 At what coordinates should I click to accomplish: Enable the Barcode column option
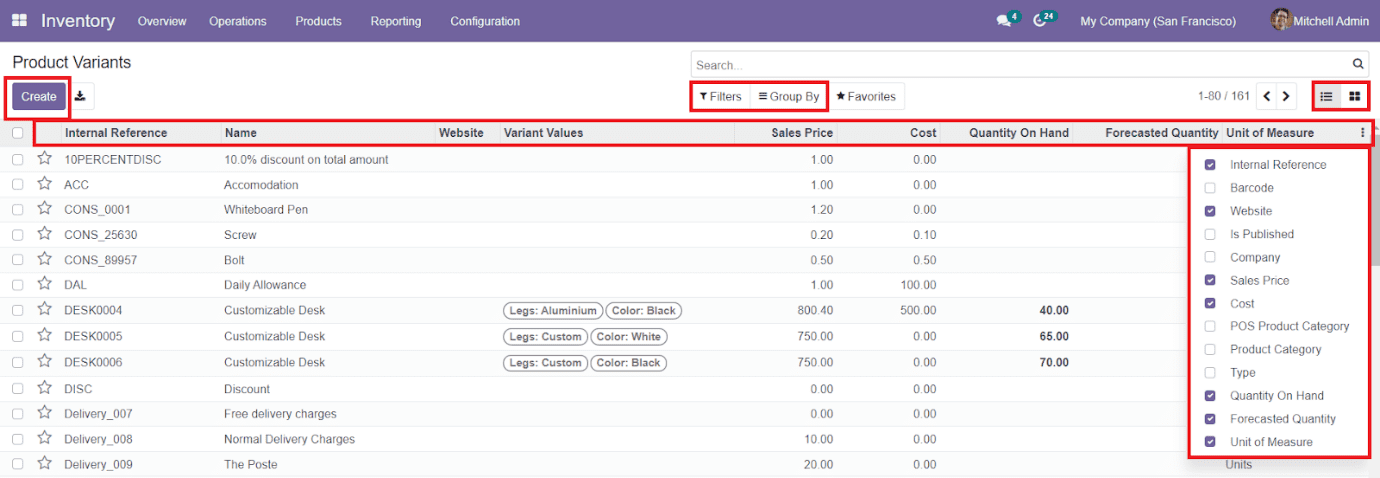click(1211, 188)
